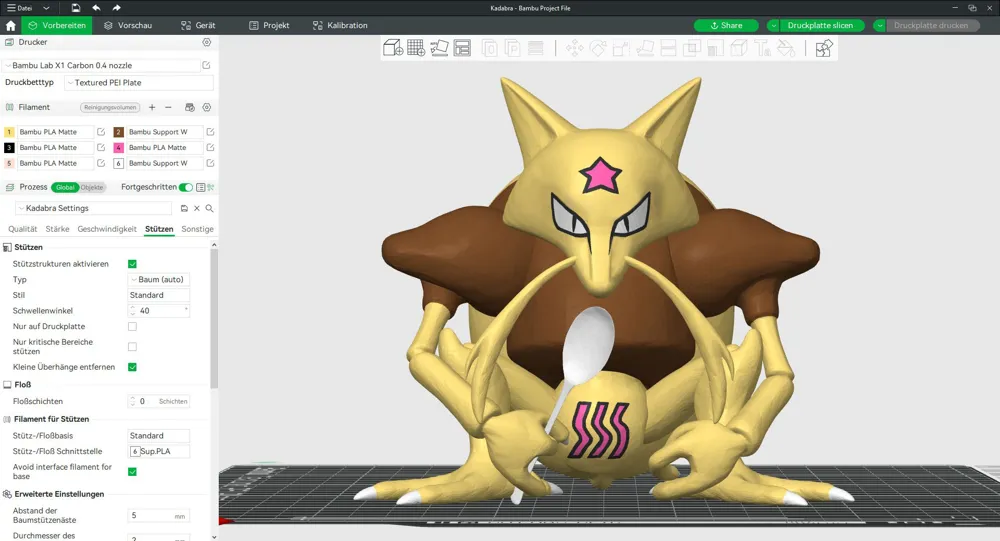Screen dimensions: 1000x541
Task: Click the Undo arrow
Action: tap(96, 8)
